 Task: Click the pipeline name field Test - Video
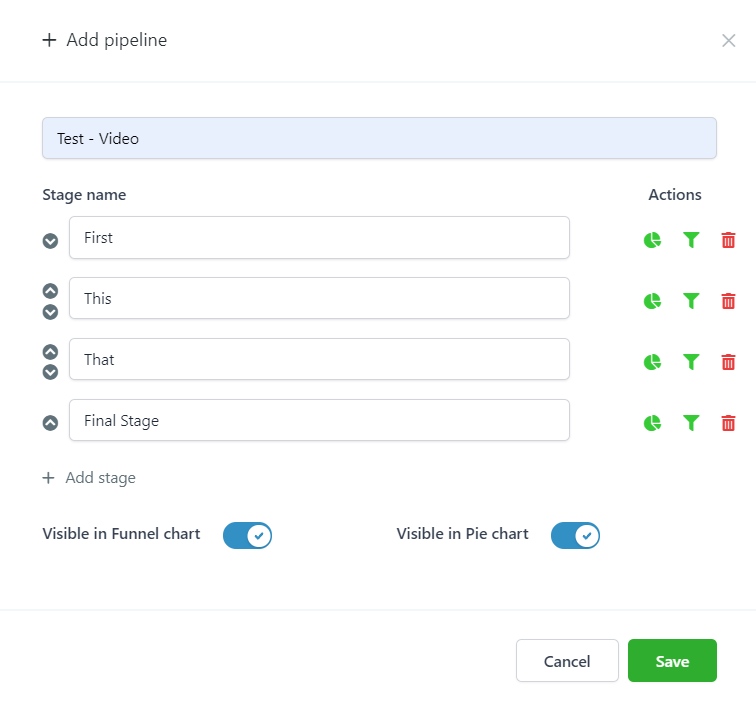pyautogui.click(x=379, y=138)
